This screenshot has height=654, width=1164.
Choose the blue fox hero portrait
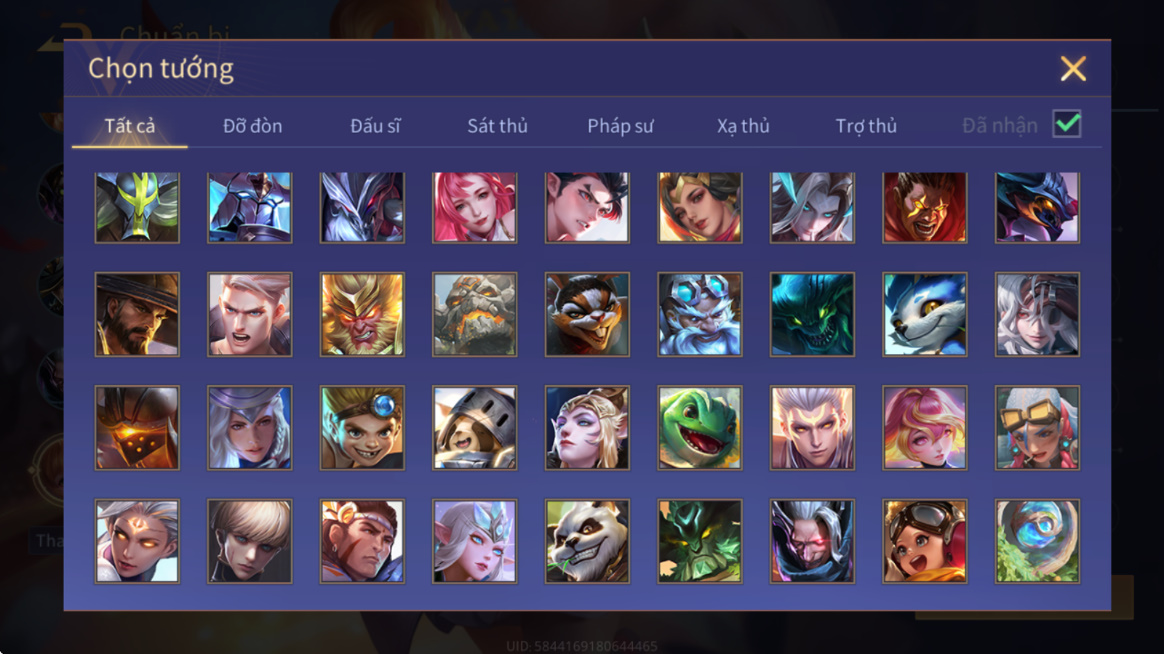coord(924,314)
